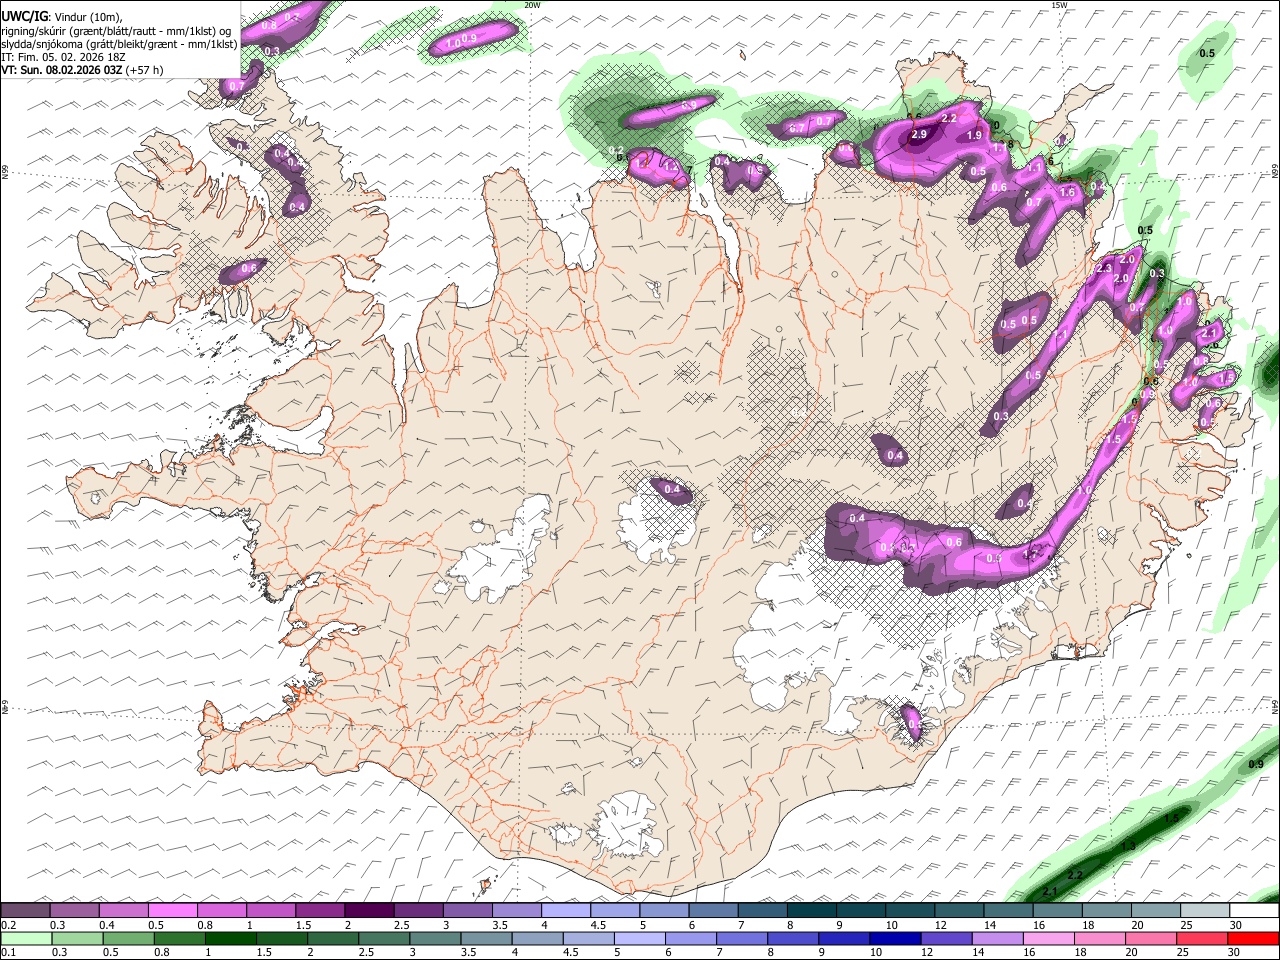The height and width of the screenshot is (960, 1280).
Task: Select bright pink snow swatch between 0.5 and 0.8
Action: tap(173, 911)
